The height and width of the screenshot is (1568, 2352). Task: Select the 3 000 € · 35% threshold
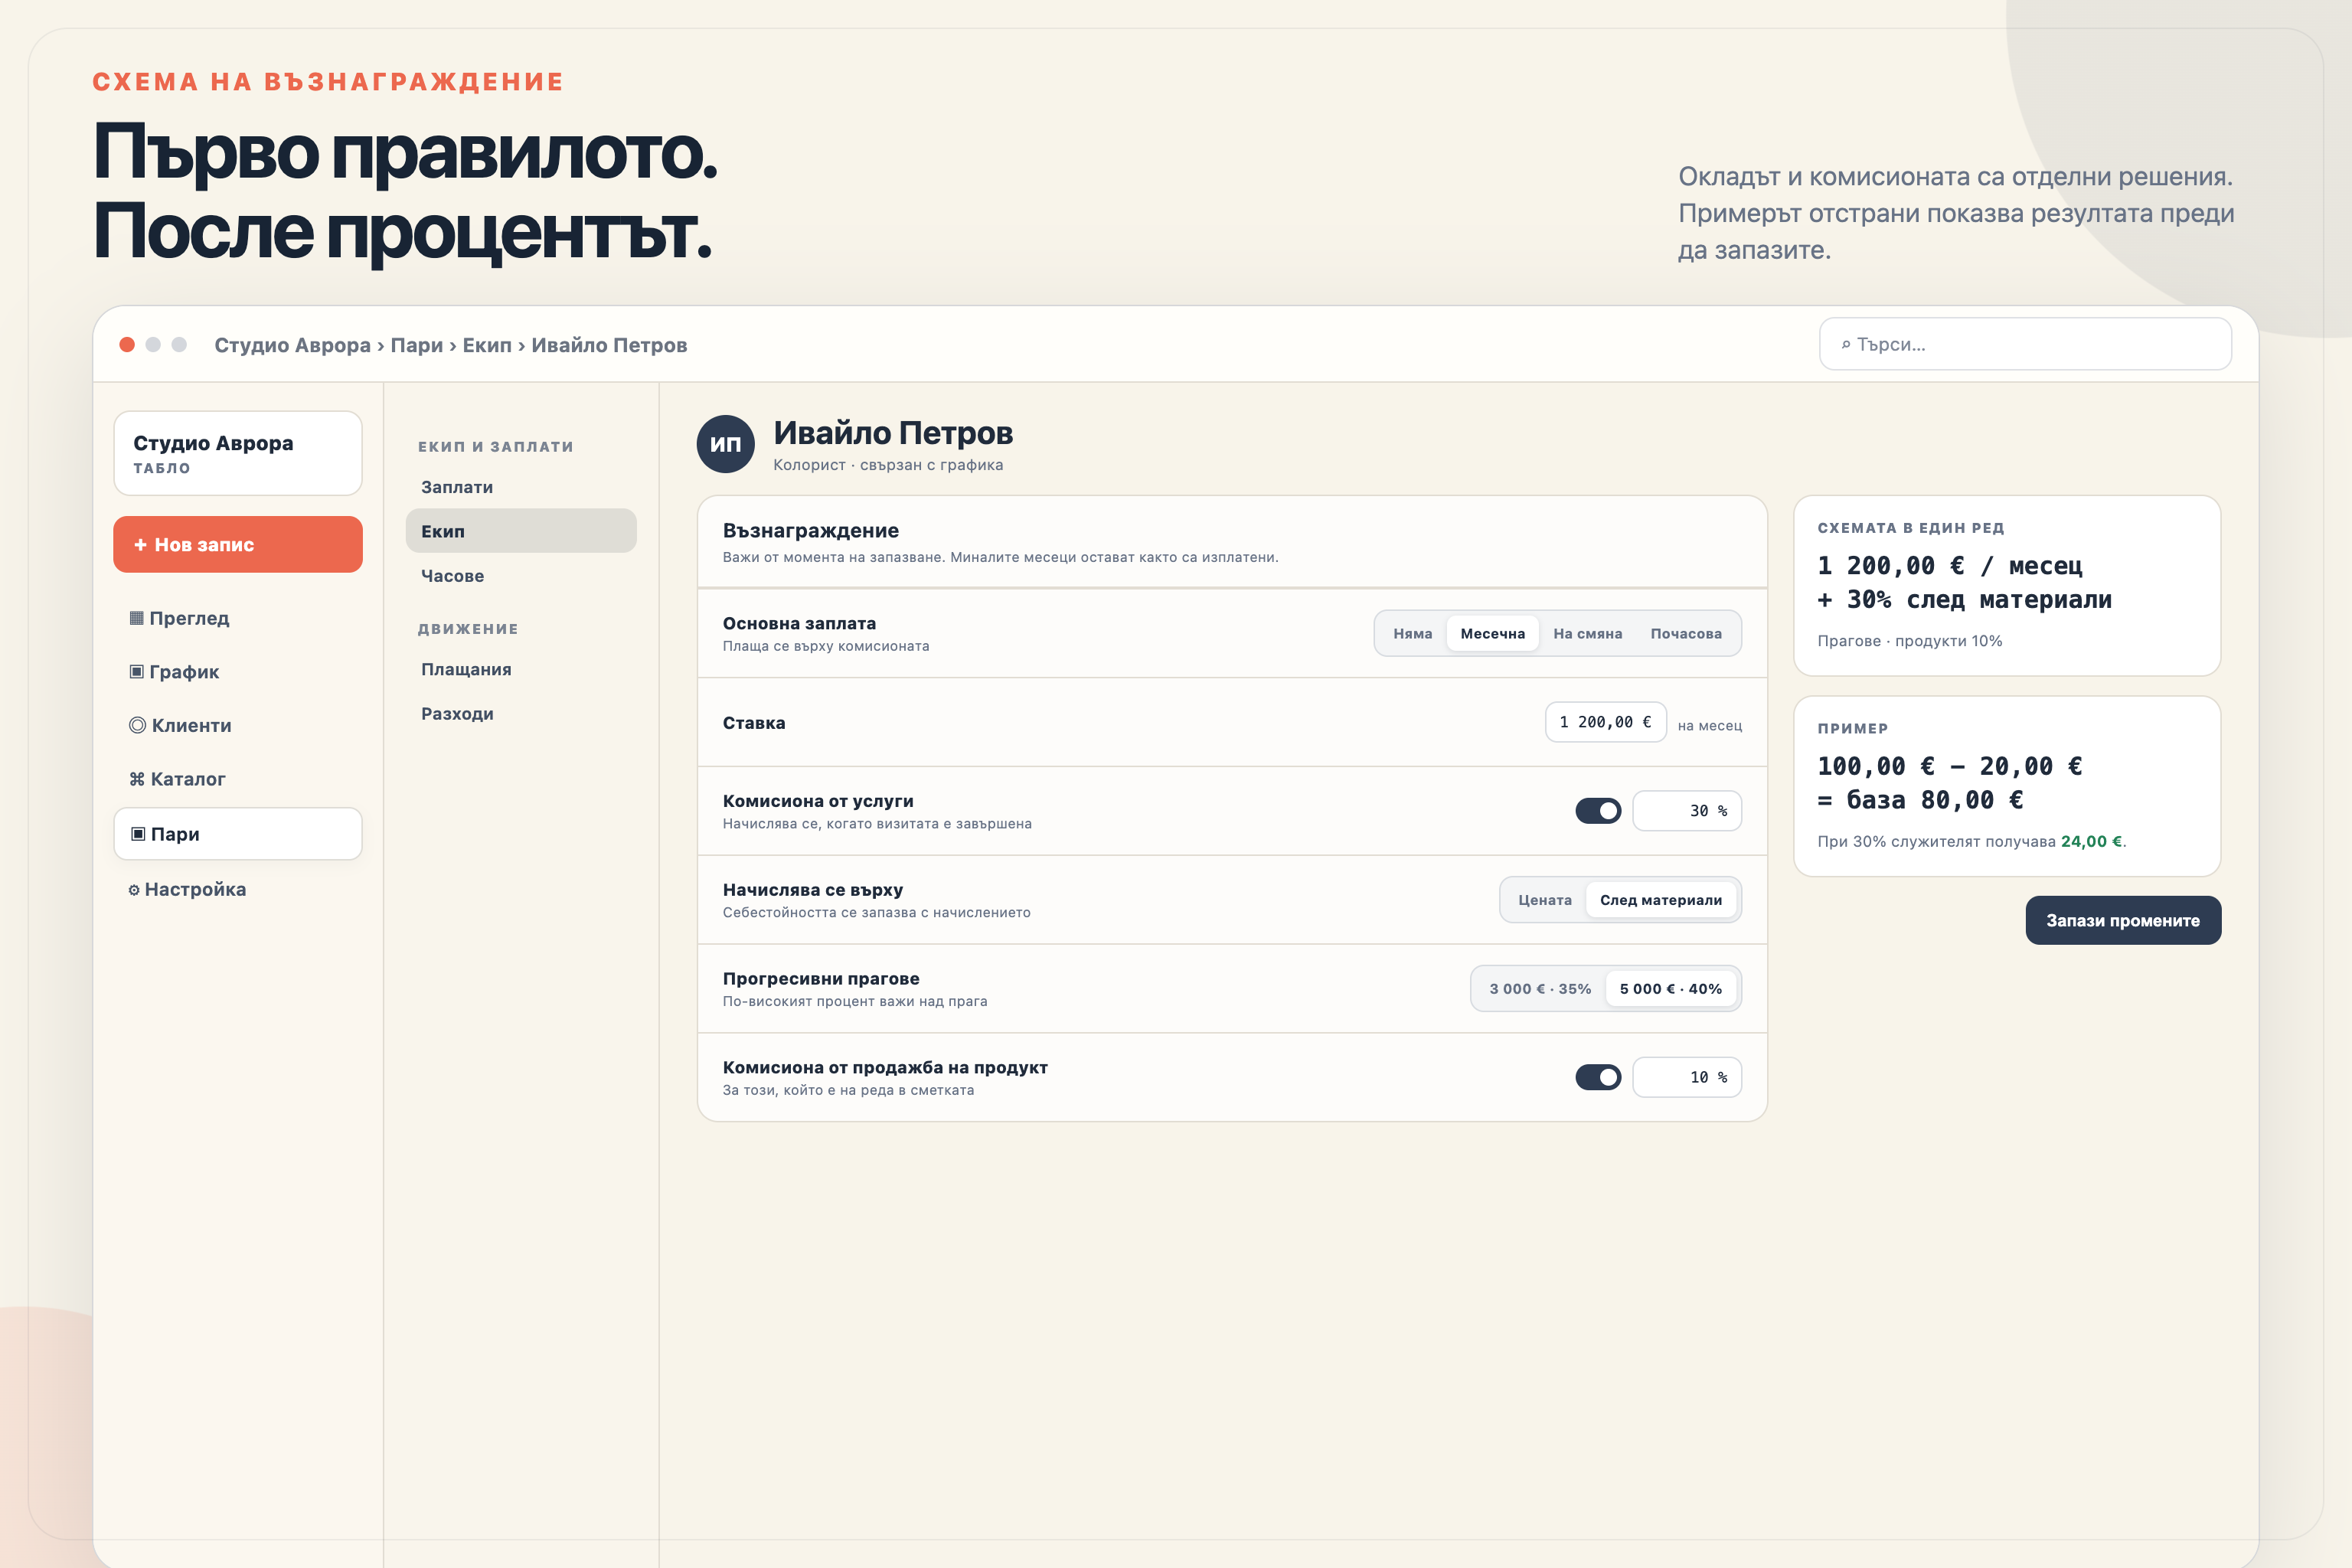(x=1540, y=989)
